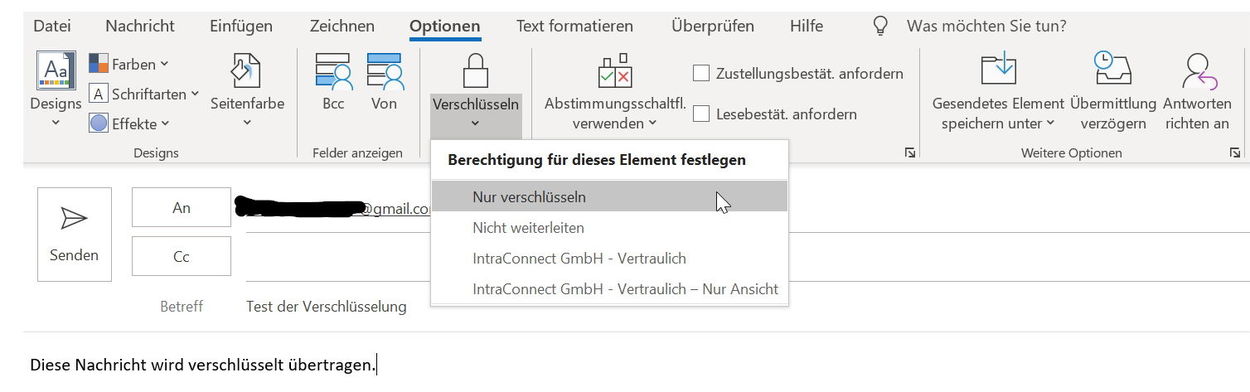
Task: Expand the Schriftarten dropdown
Action: [x=144, y=94]
